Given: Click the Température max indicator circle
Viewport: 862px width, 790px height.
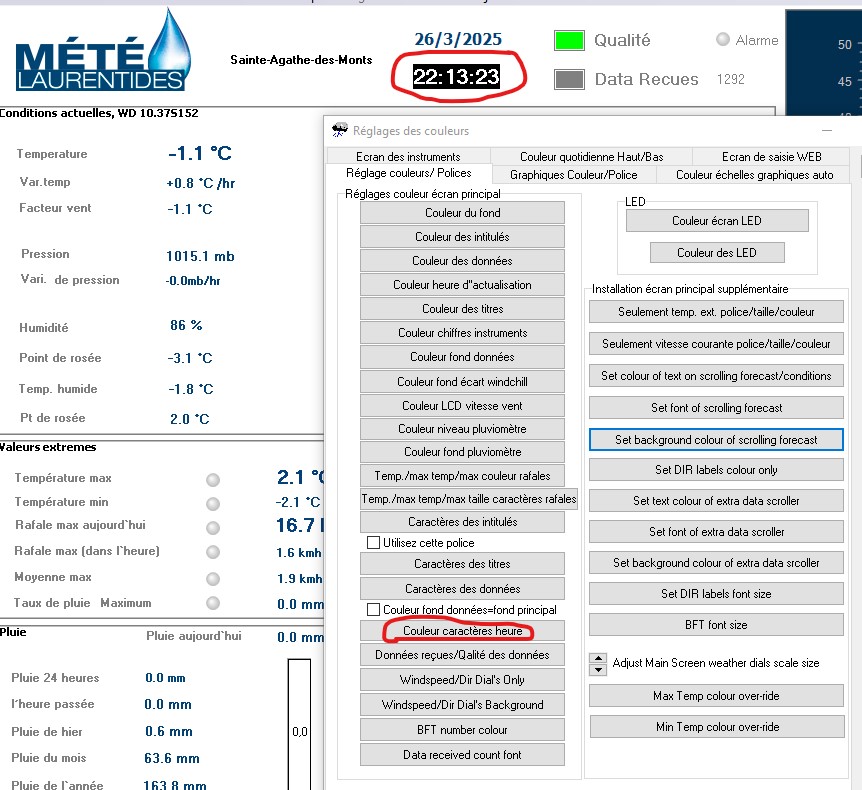Looking at the screenshot, I should 213,480.
